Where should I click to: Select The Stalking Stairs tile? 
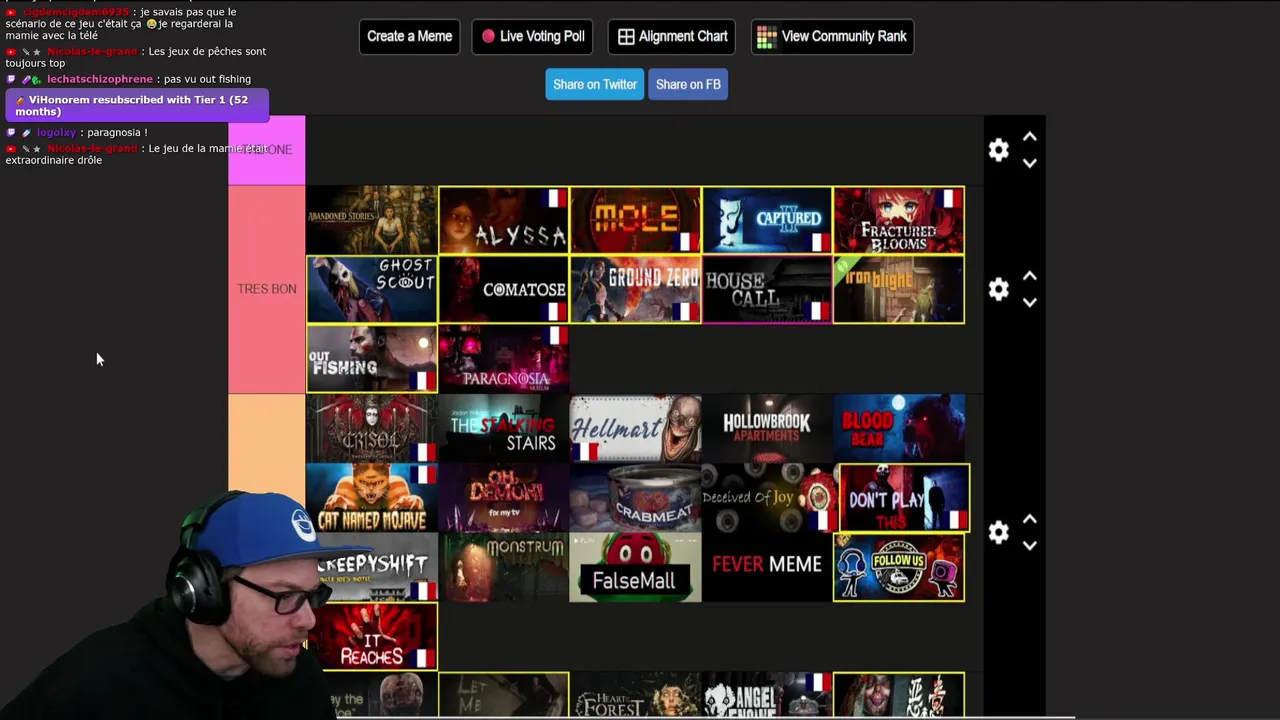click(x=504, y=428)
